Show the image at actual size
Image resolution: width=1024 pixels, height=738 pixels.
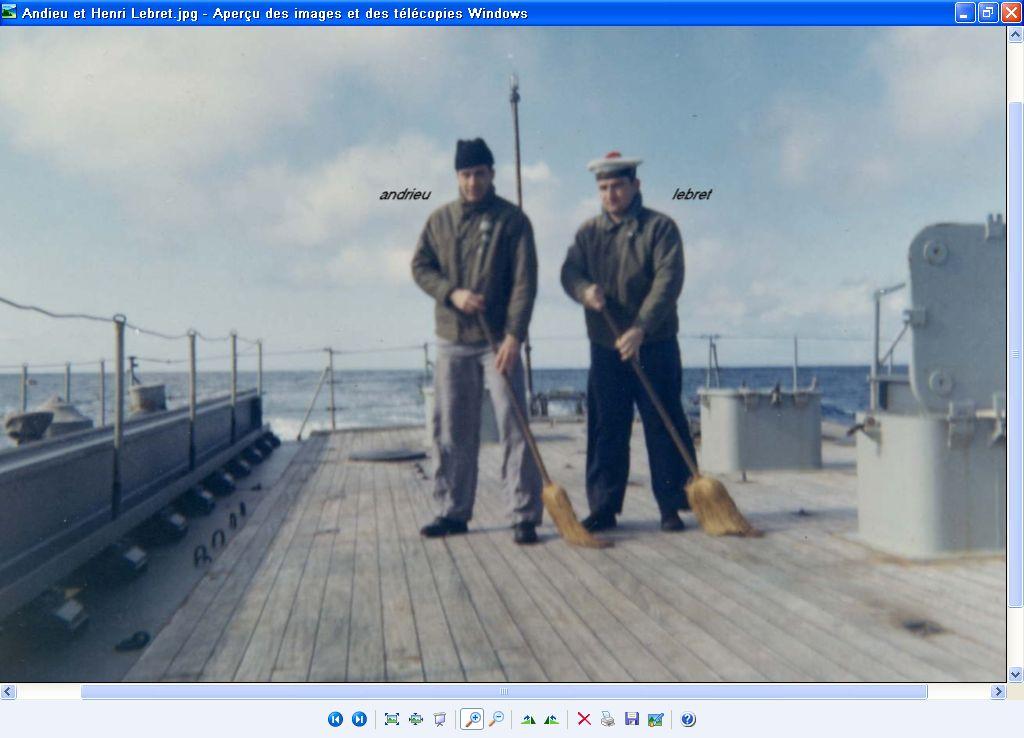point(416,719)
